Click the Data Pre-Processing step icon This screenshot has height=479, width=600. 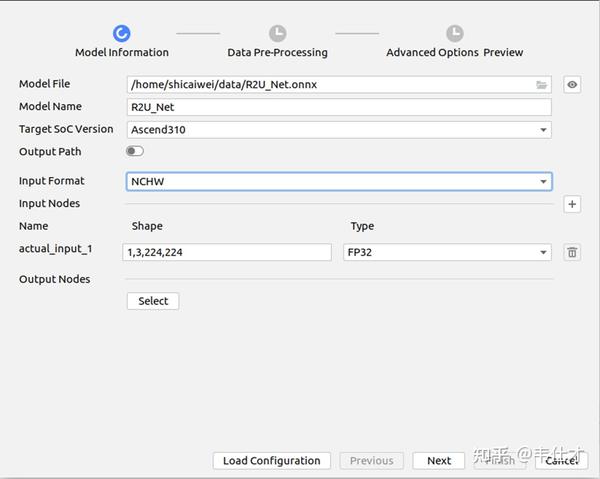[277, 34]
